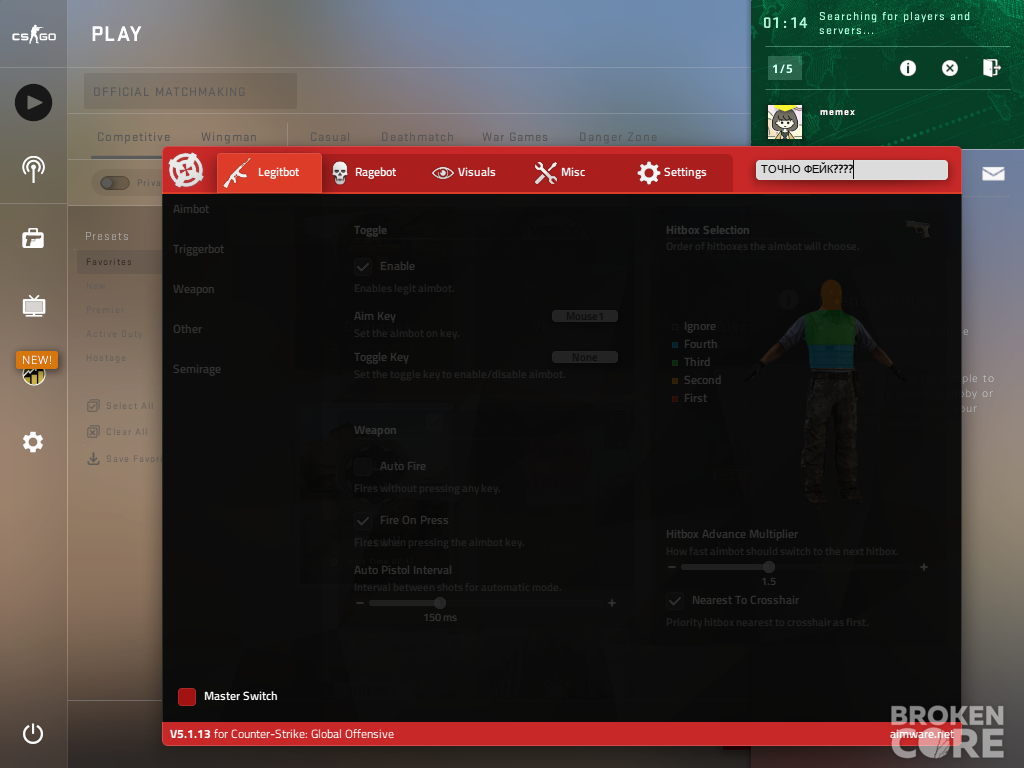Click the Auto Pistol Interval slider handle
Screen dimensions: 1024x768
tap(440, 603)
